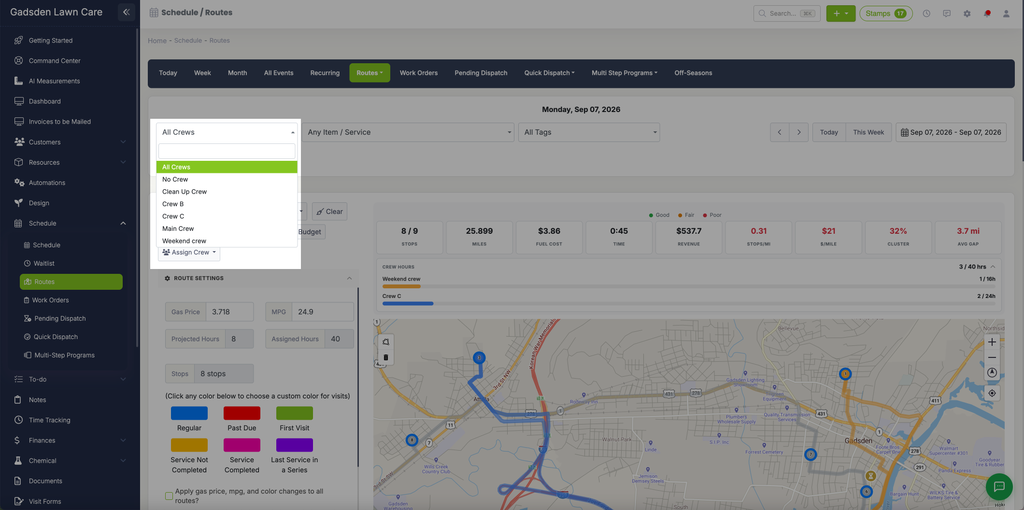Switch to Work Orders tab

point(419,72)
